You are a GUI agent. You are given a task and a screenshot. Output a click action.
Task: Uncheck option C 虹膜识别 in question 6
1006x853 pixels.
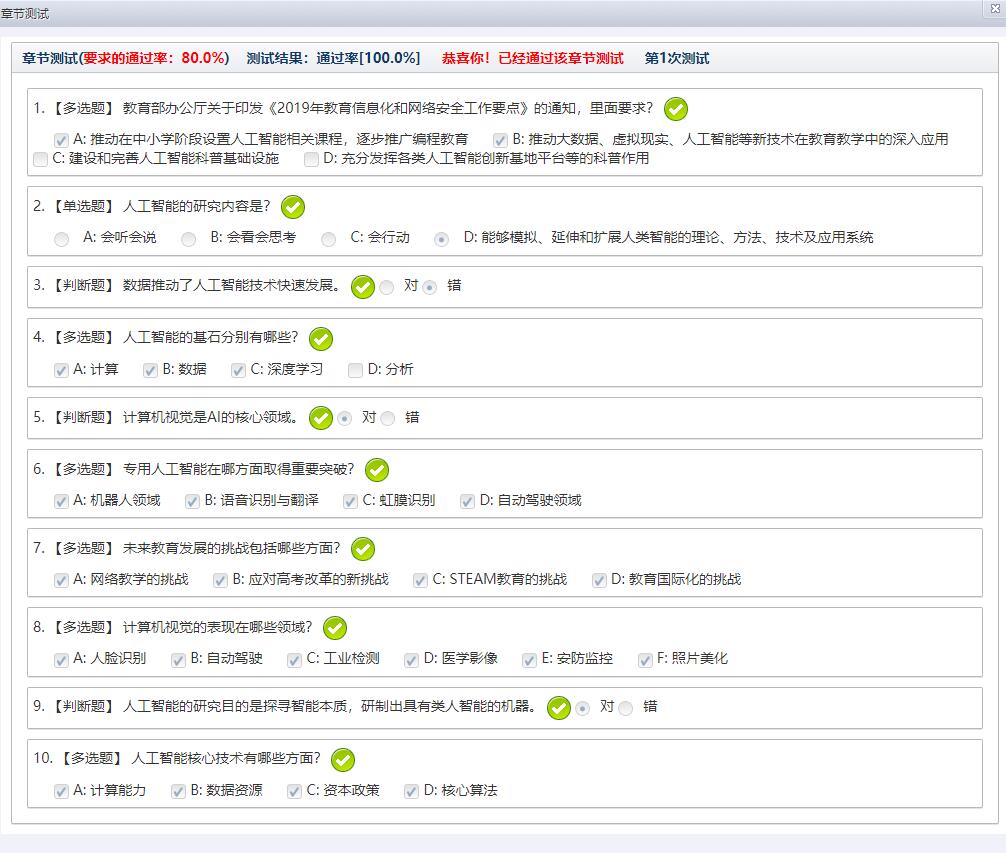pos(350,501)
